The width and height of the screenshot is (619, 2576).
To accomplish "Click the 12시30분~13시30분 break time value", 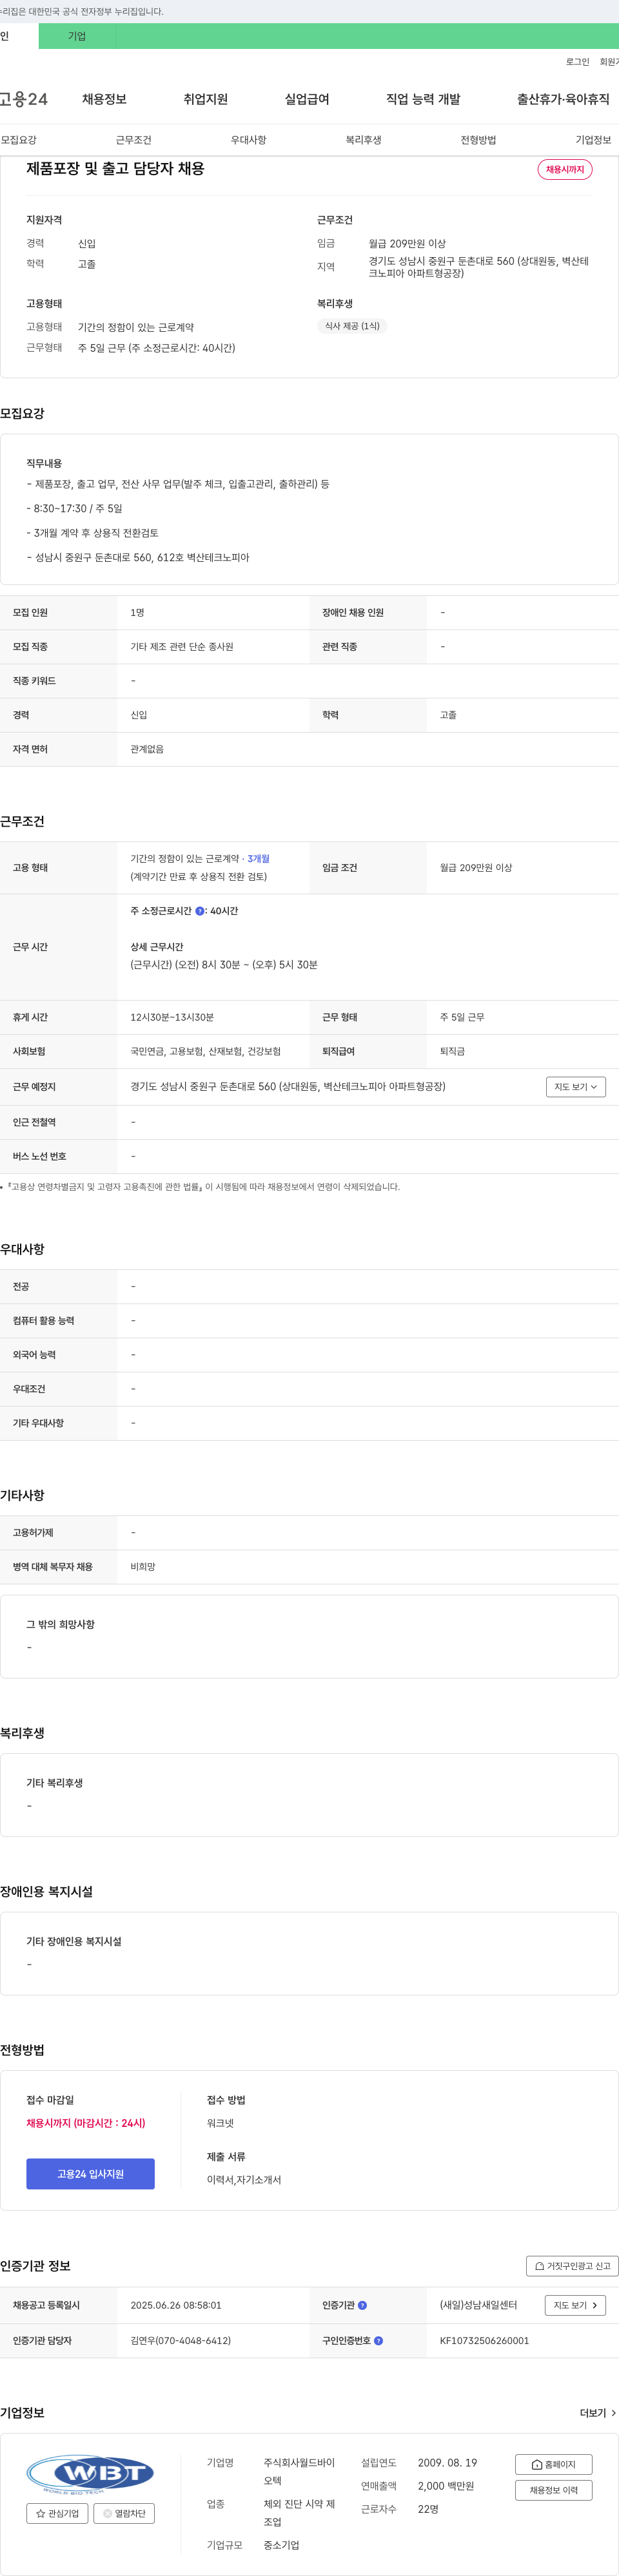I will coord(172,1017).
